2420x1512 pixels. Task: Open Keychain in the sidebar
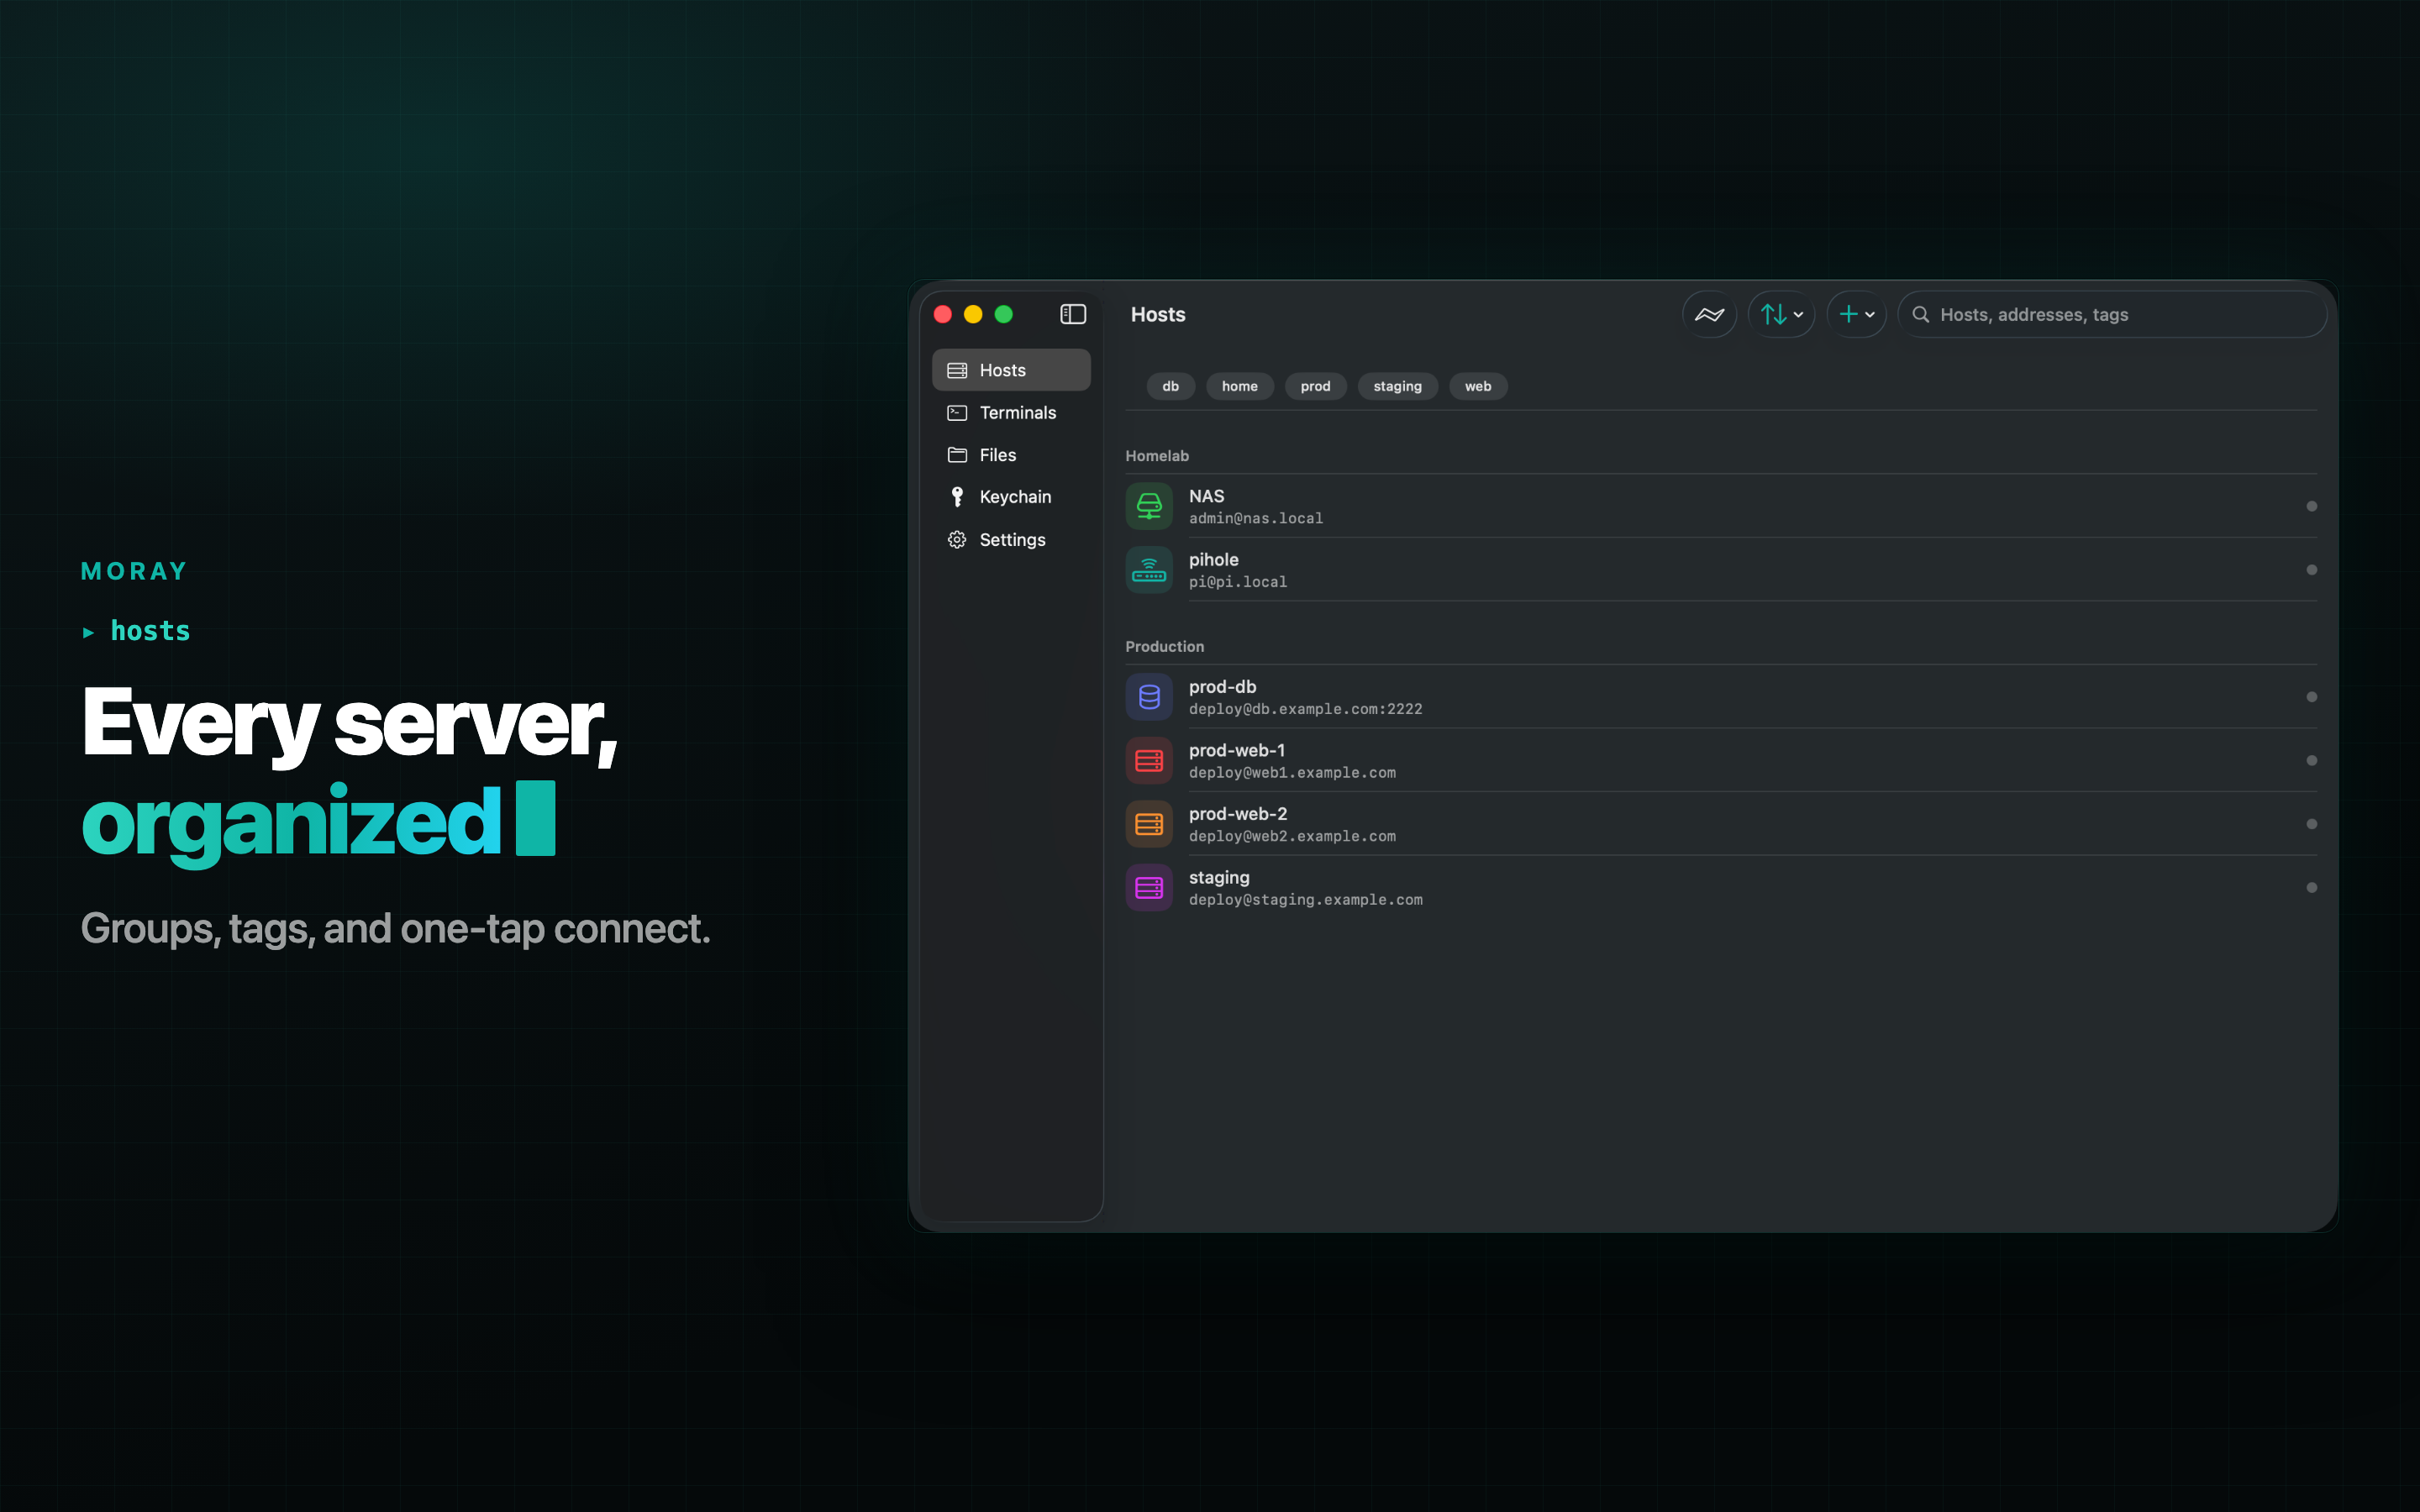1011,497
